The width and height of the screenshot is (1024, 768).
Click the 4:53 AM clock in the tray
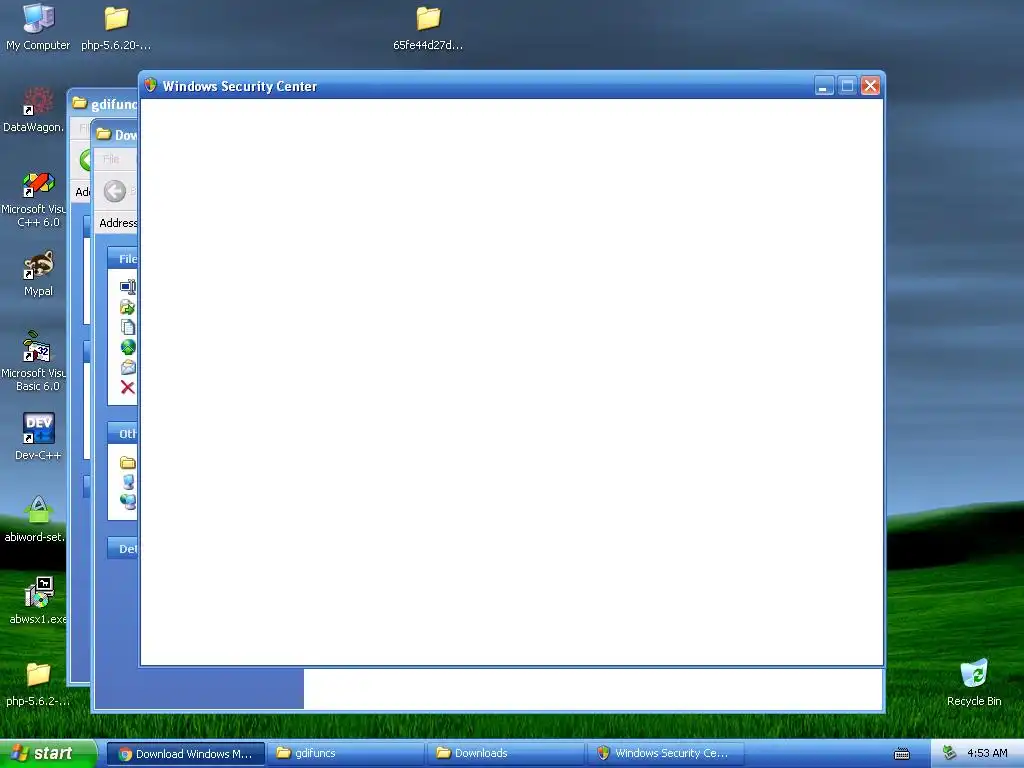987,753
